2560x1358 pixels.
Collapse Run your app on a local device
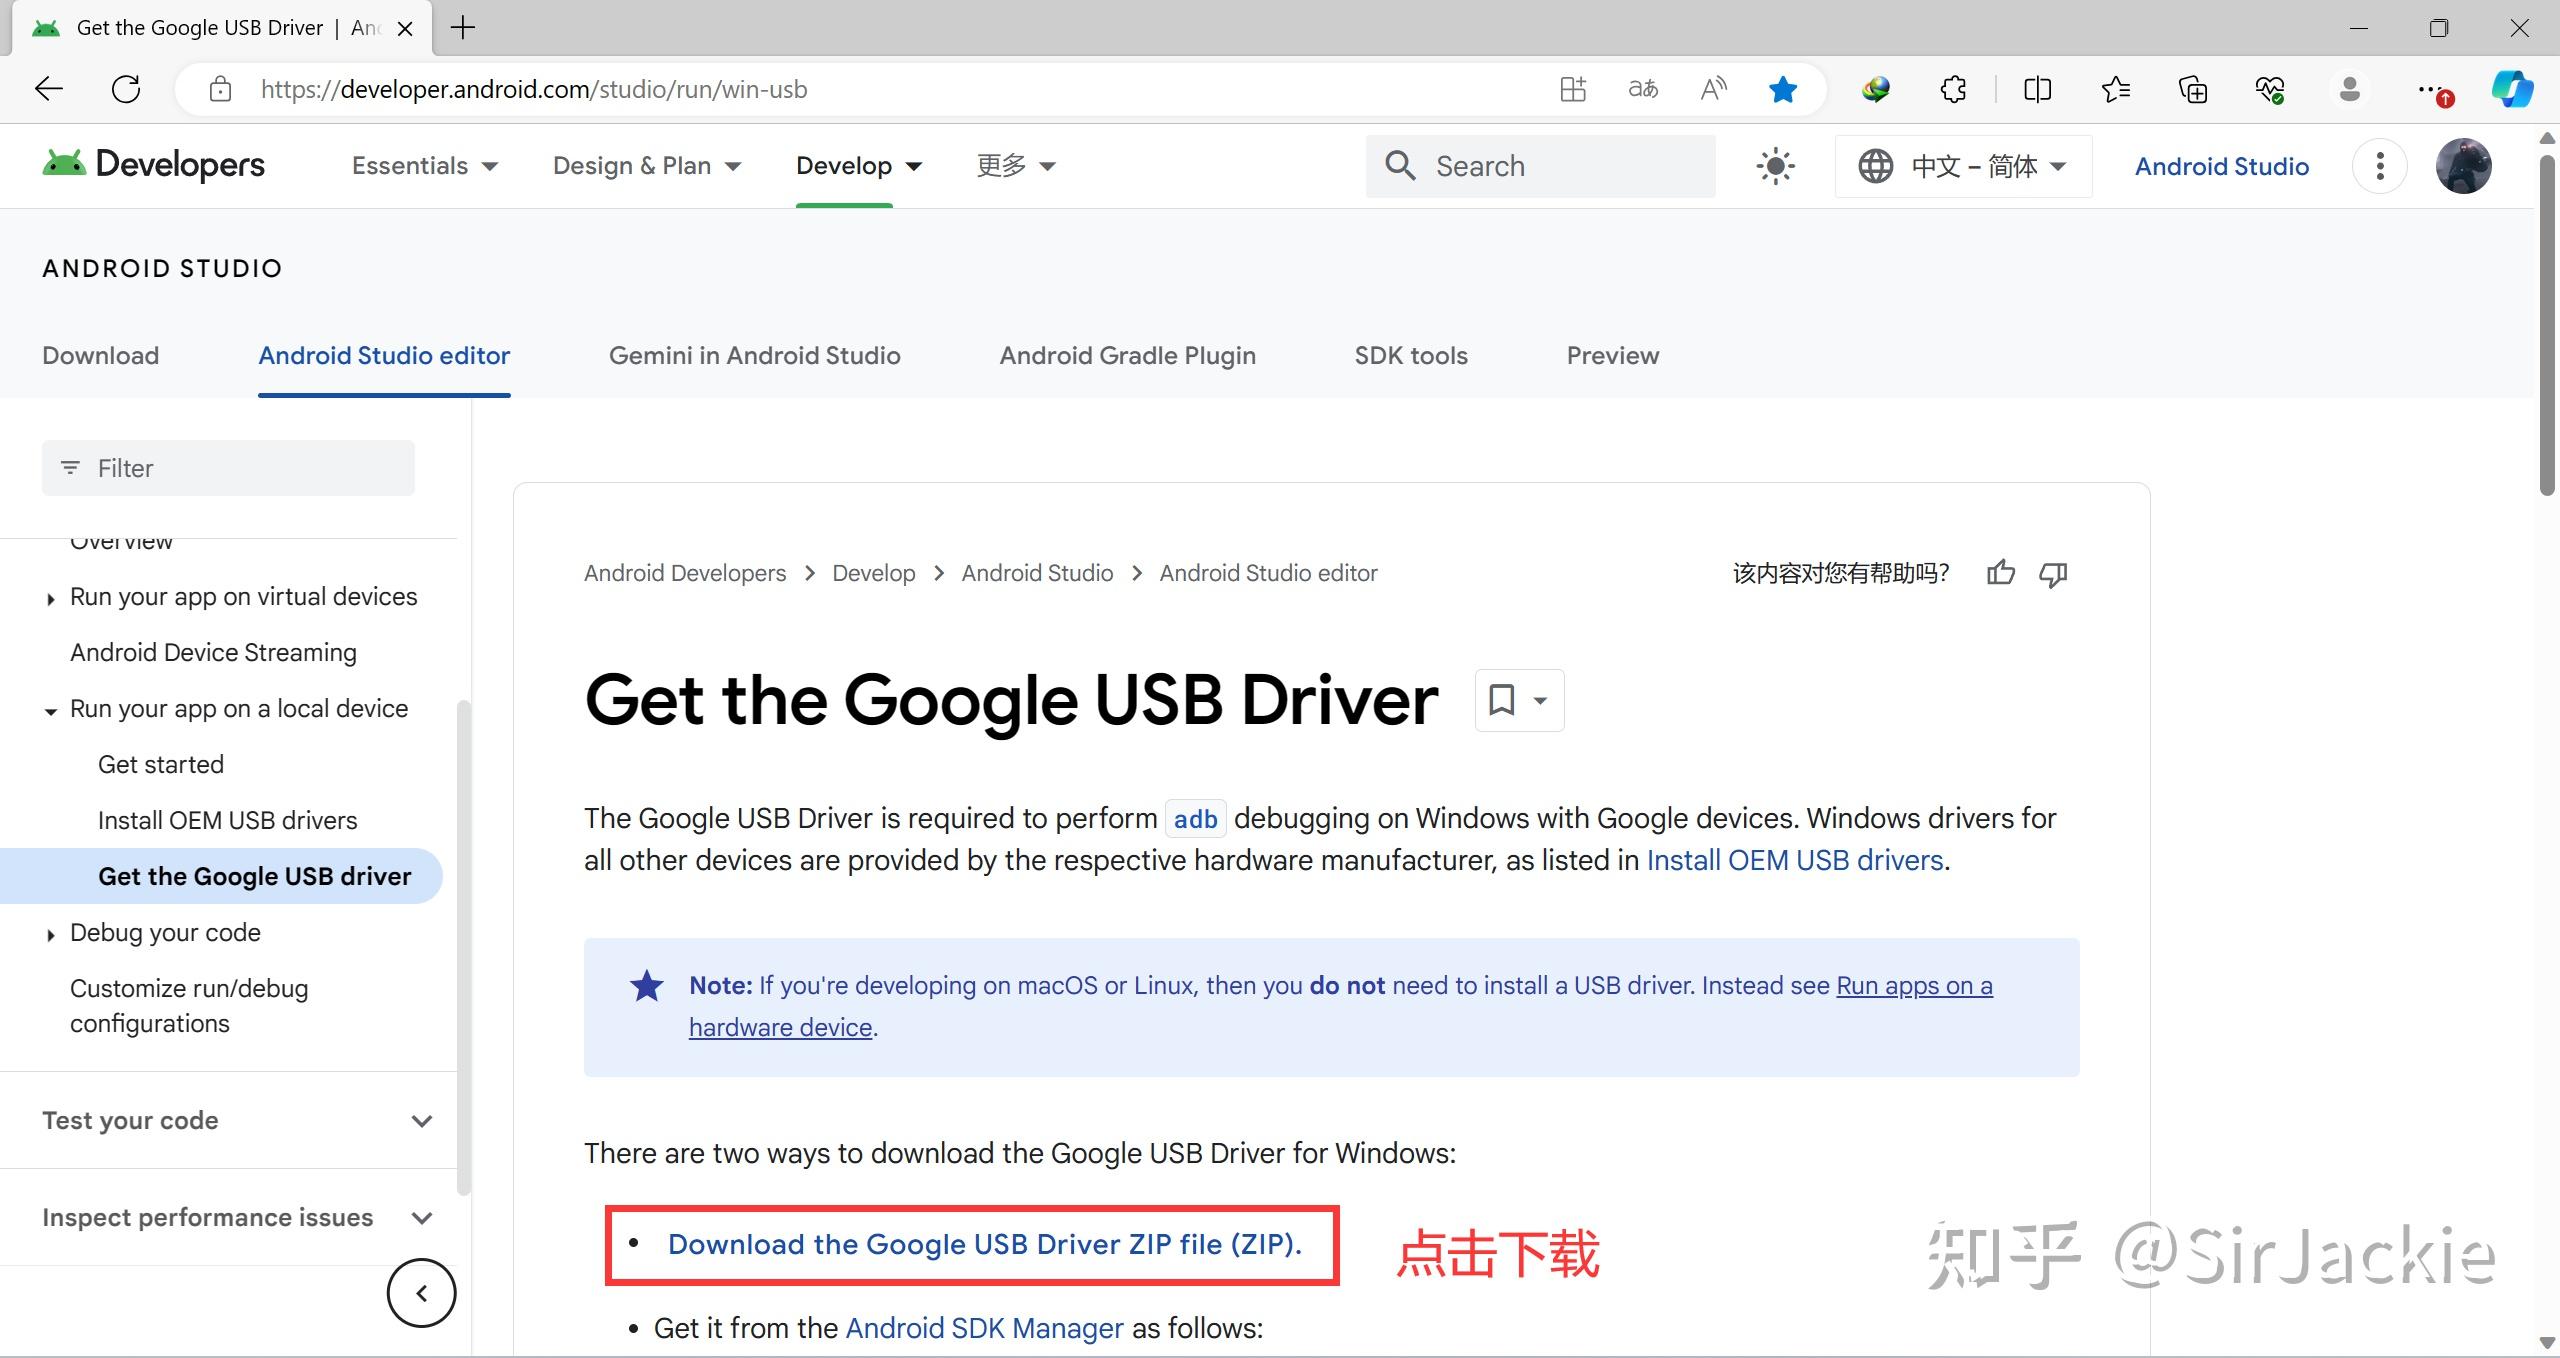point(51,711)
